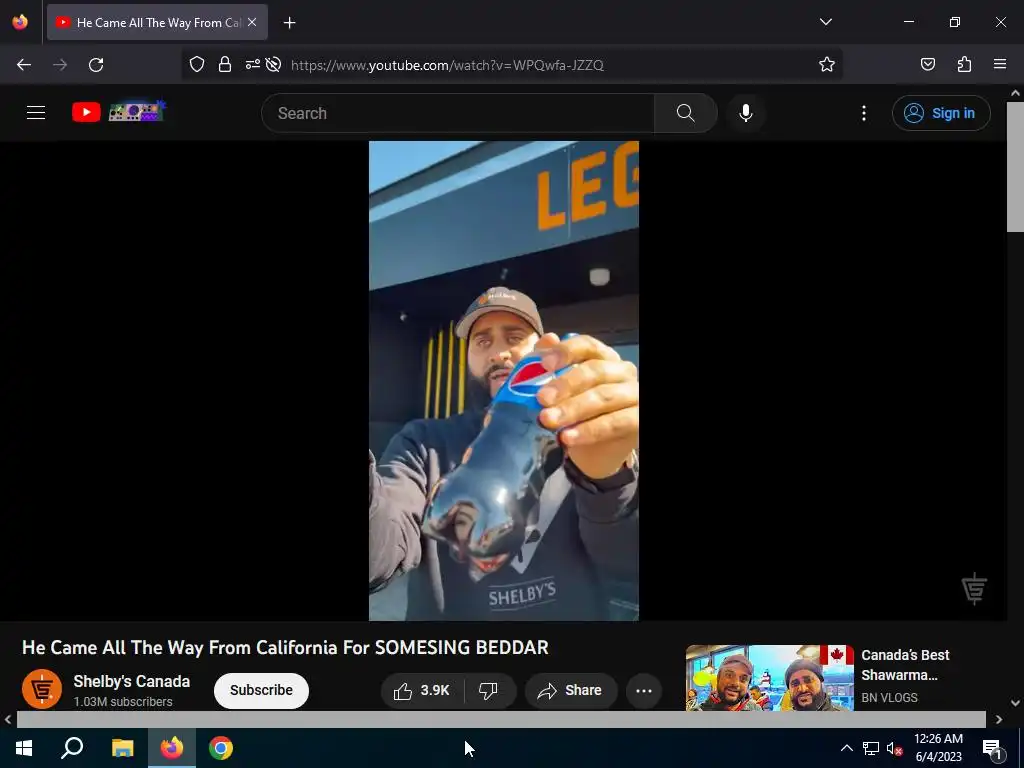Click the YouTube logo to go home
This screenshot has height=768, width=1024.
pyautogui.click(x=119, y=112)
